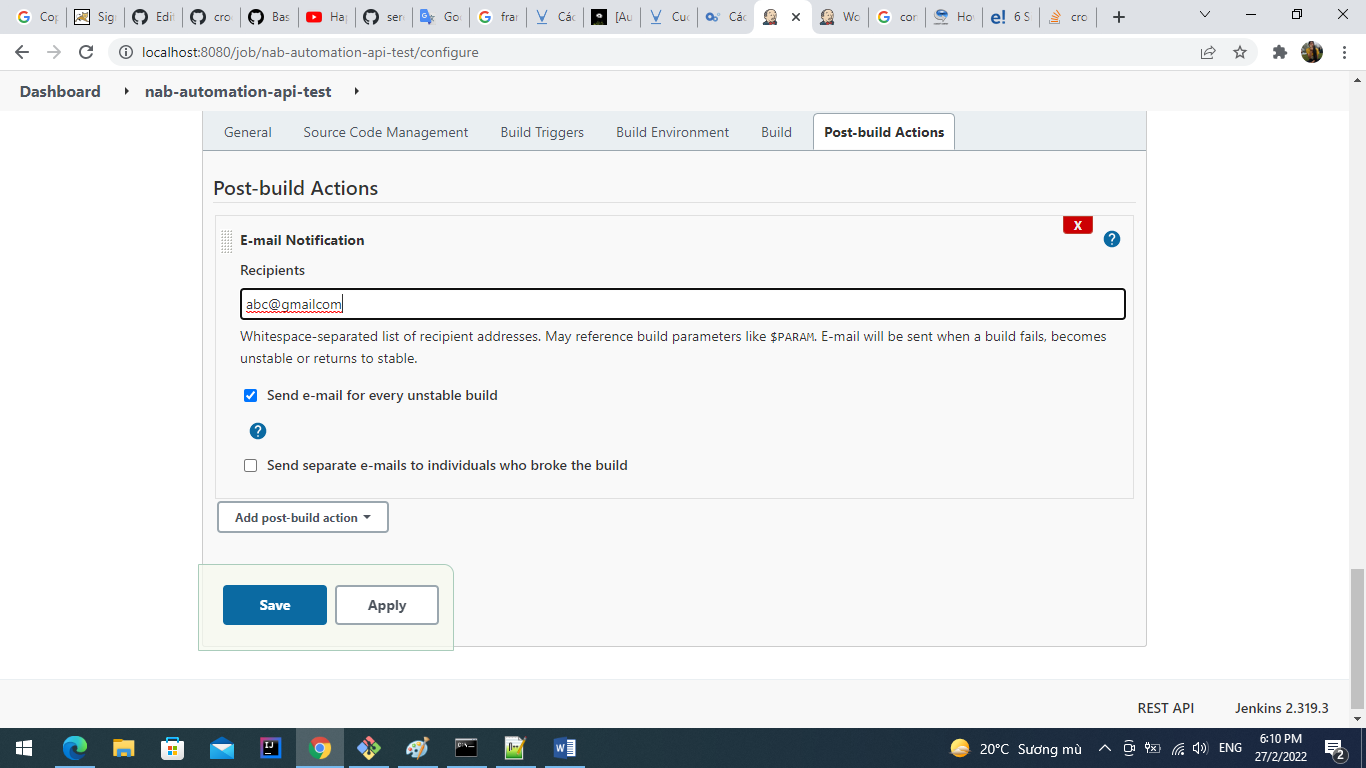Jump to the Build tab
The image size is (1366, 768).
pyautogui.click(x=776, y=132)
